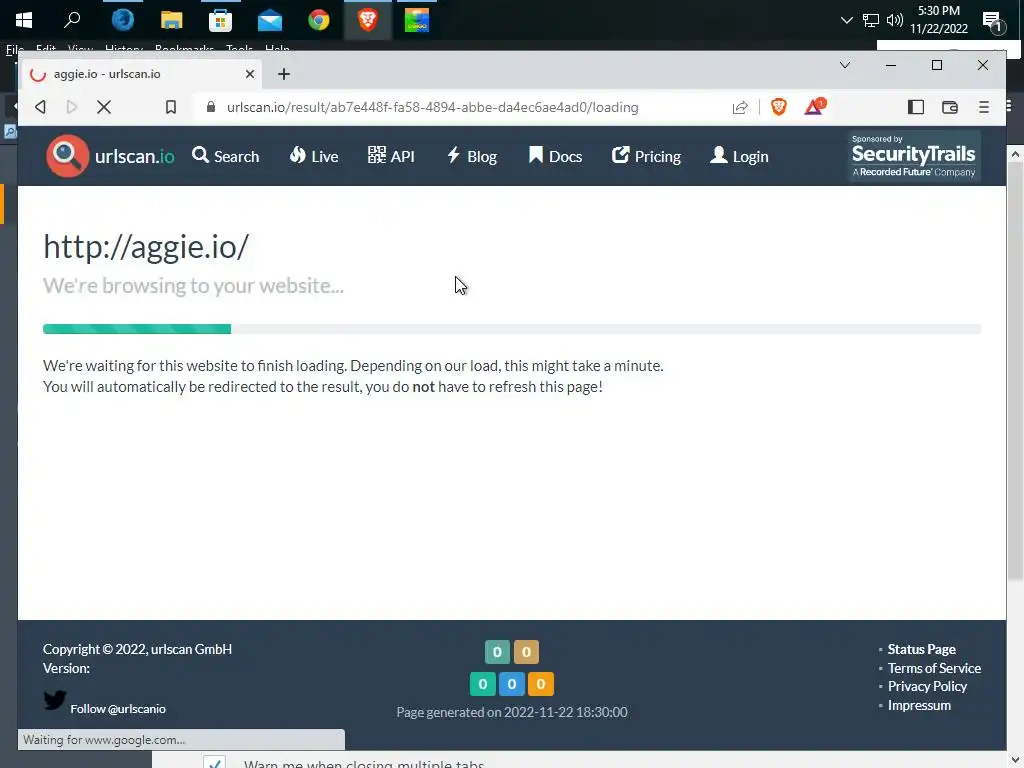Click the SecurityTrails sponsor banner
Image resolution: width=1024 pixels, height=768 pixels.
[x=914, y=156]
